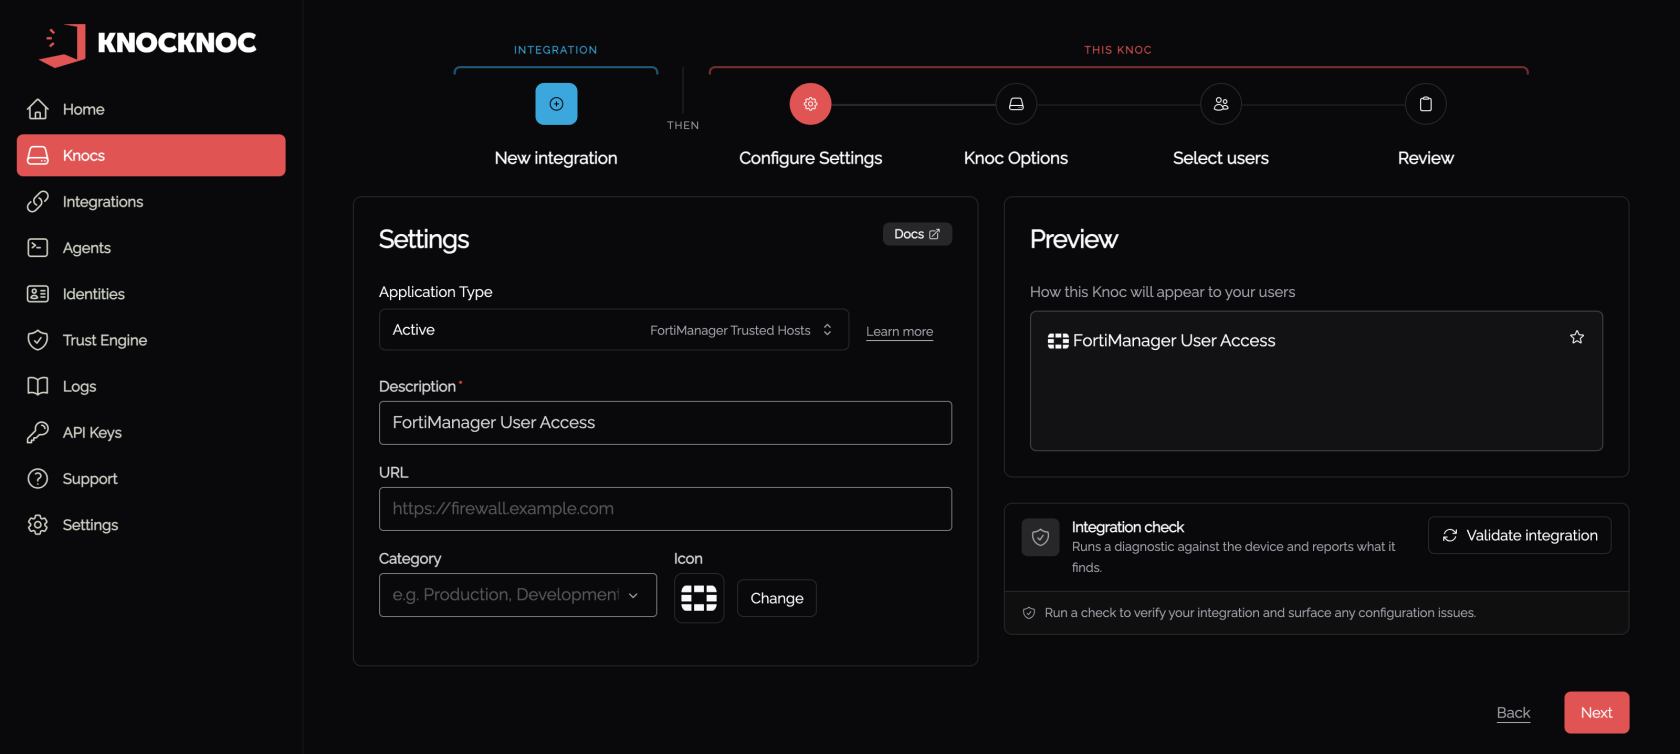Click the Agents terminal icon
The image size is (1680, 754).
pos(38,248)
